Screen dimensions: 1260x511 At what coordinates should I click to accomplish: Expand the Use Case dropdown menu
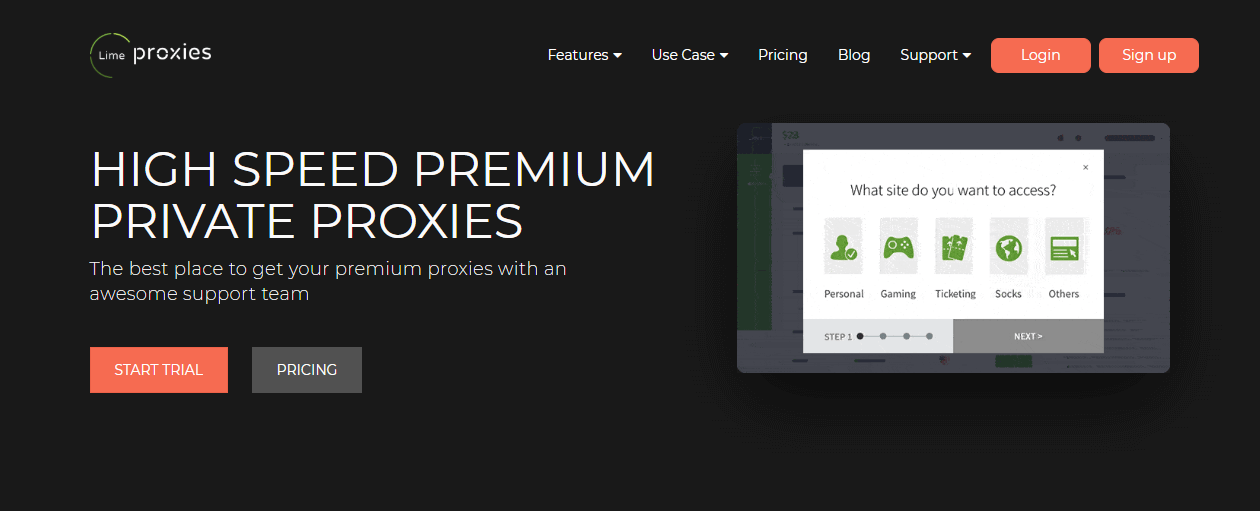click(690, 55)
